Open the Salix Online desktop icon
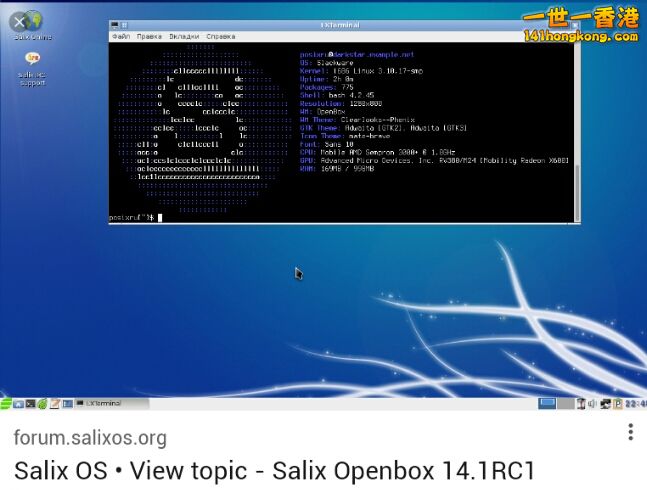The width and height of the screenshot is (647, 490). pyautogui.click(x=31, y=26)
